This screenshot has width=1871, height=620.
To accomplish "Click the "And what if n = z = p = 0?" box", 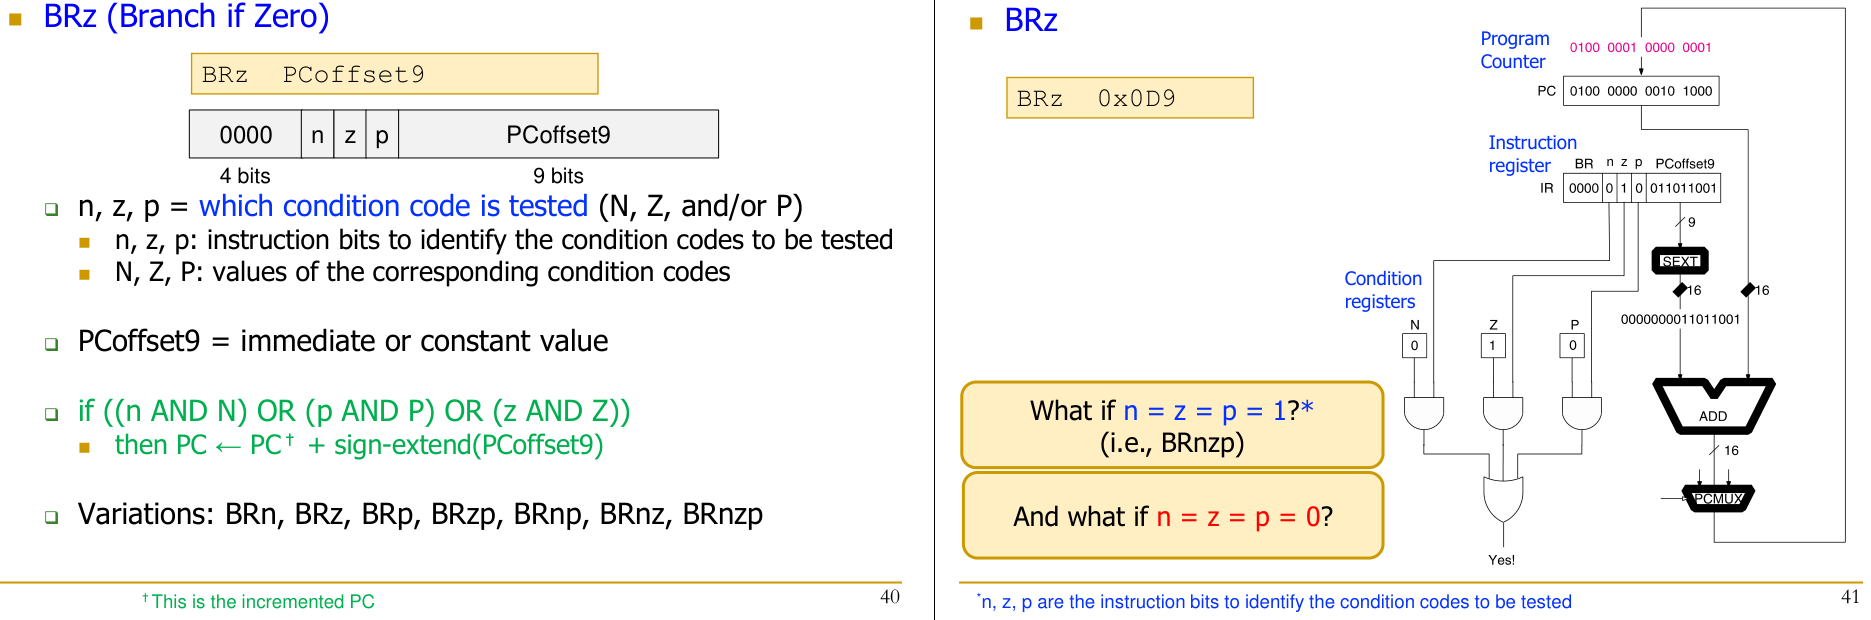I will point(1172,516).
